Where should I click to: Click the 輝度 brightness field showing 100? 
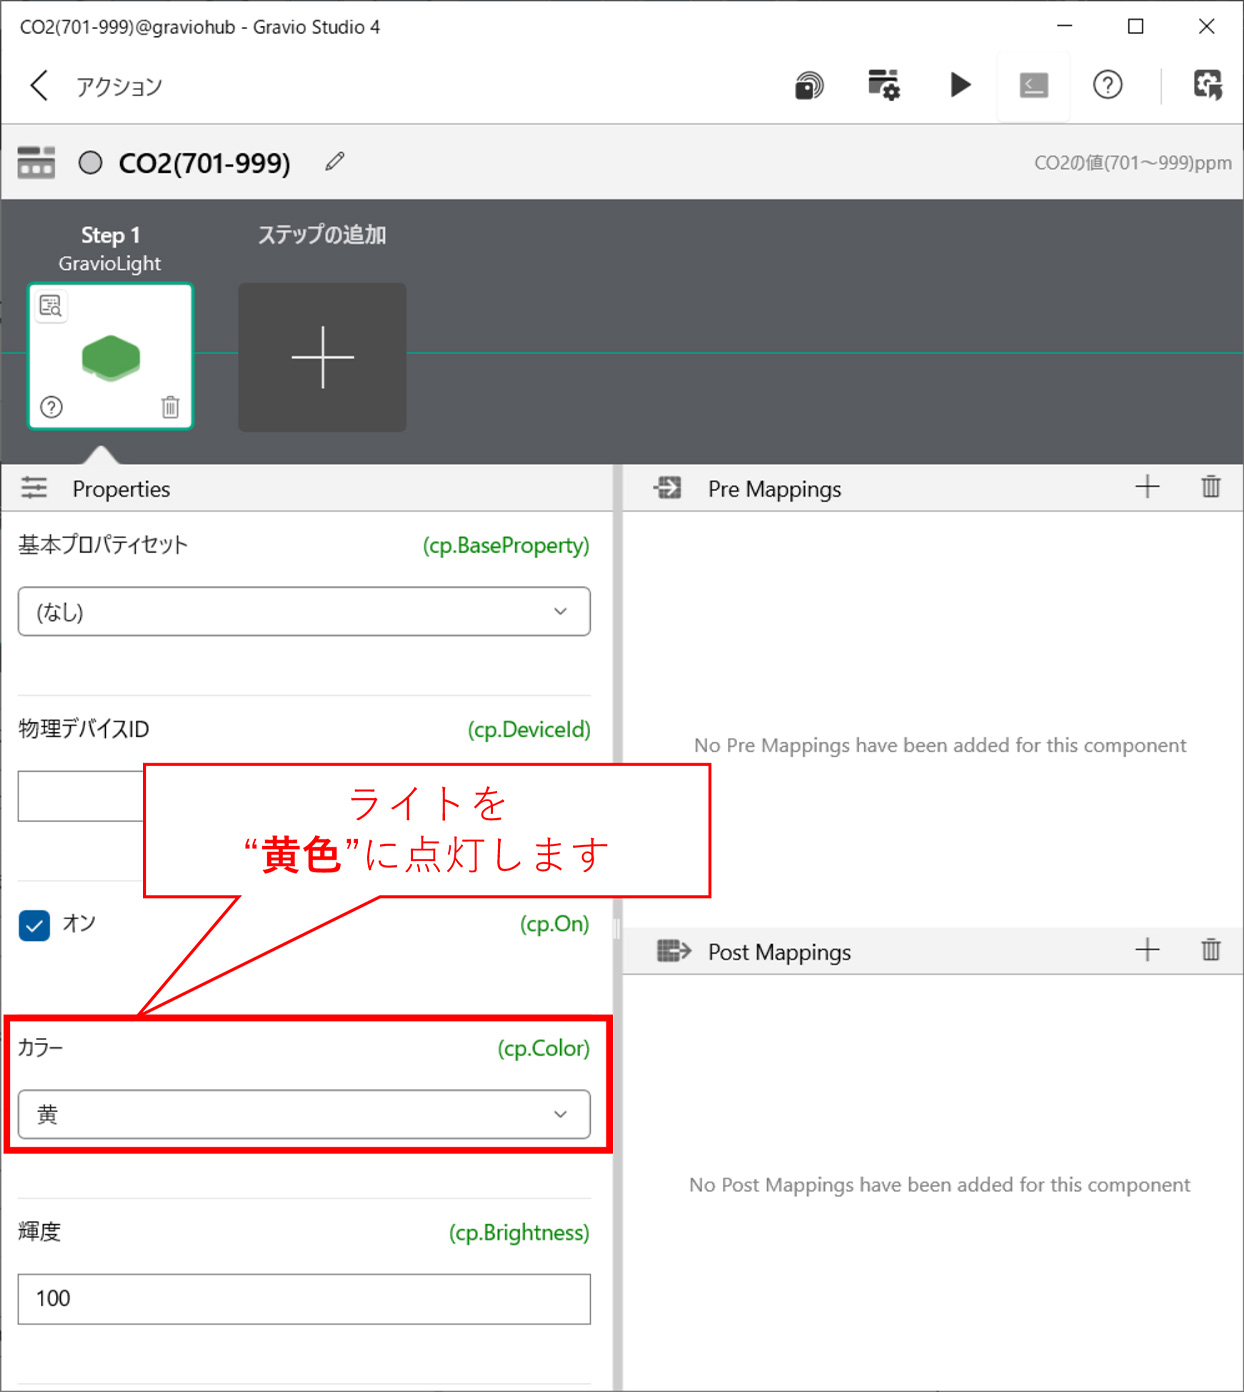304,1299
